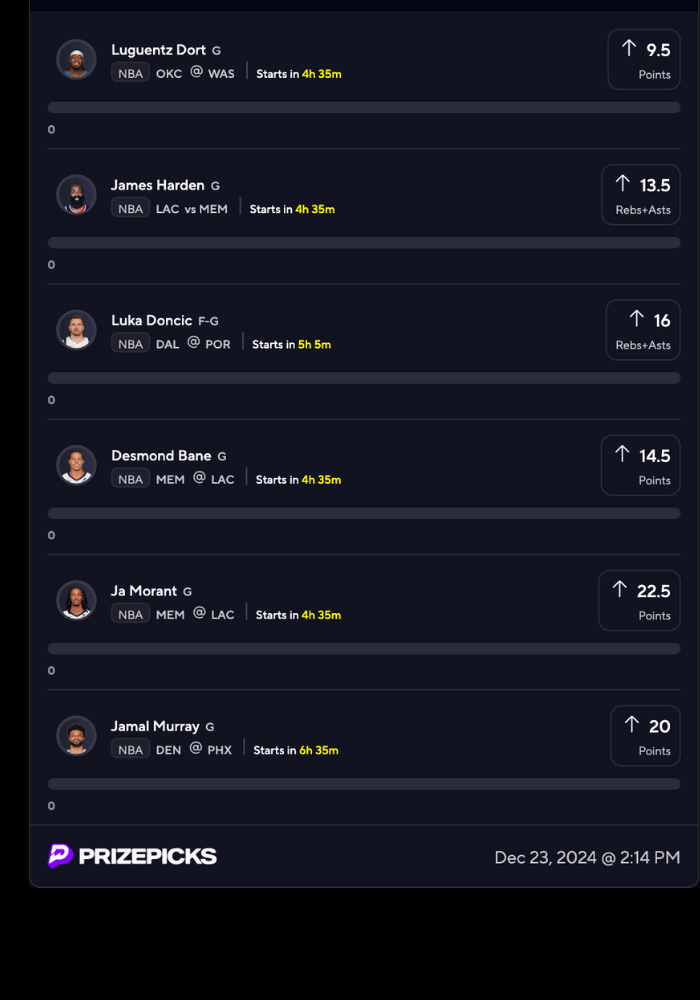Click the progress bar under Ja Morant
Viewport: 700px width, 1000px height.
(x=364, y=648)
